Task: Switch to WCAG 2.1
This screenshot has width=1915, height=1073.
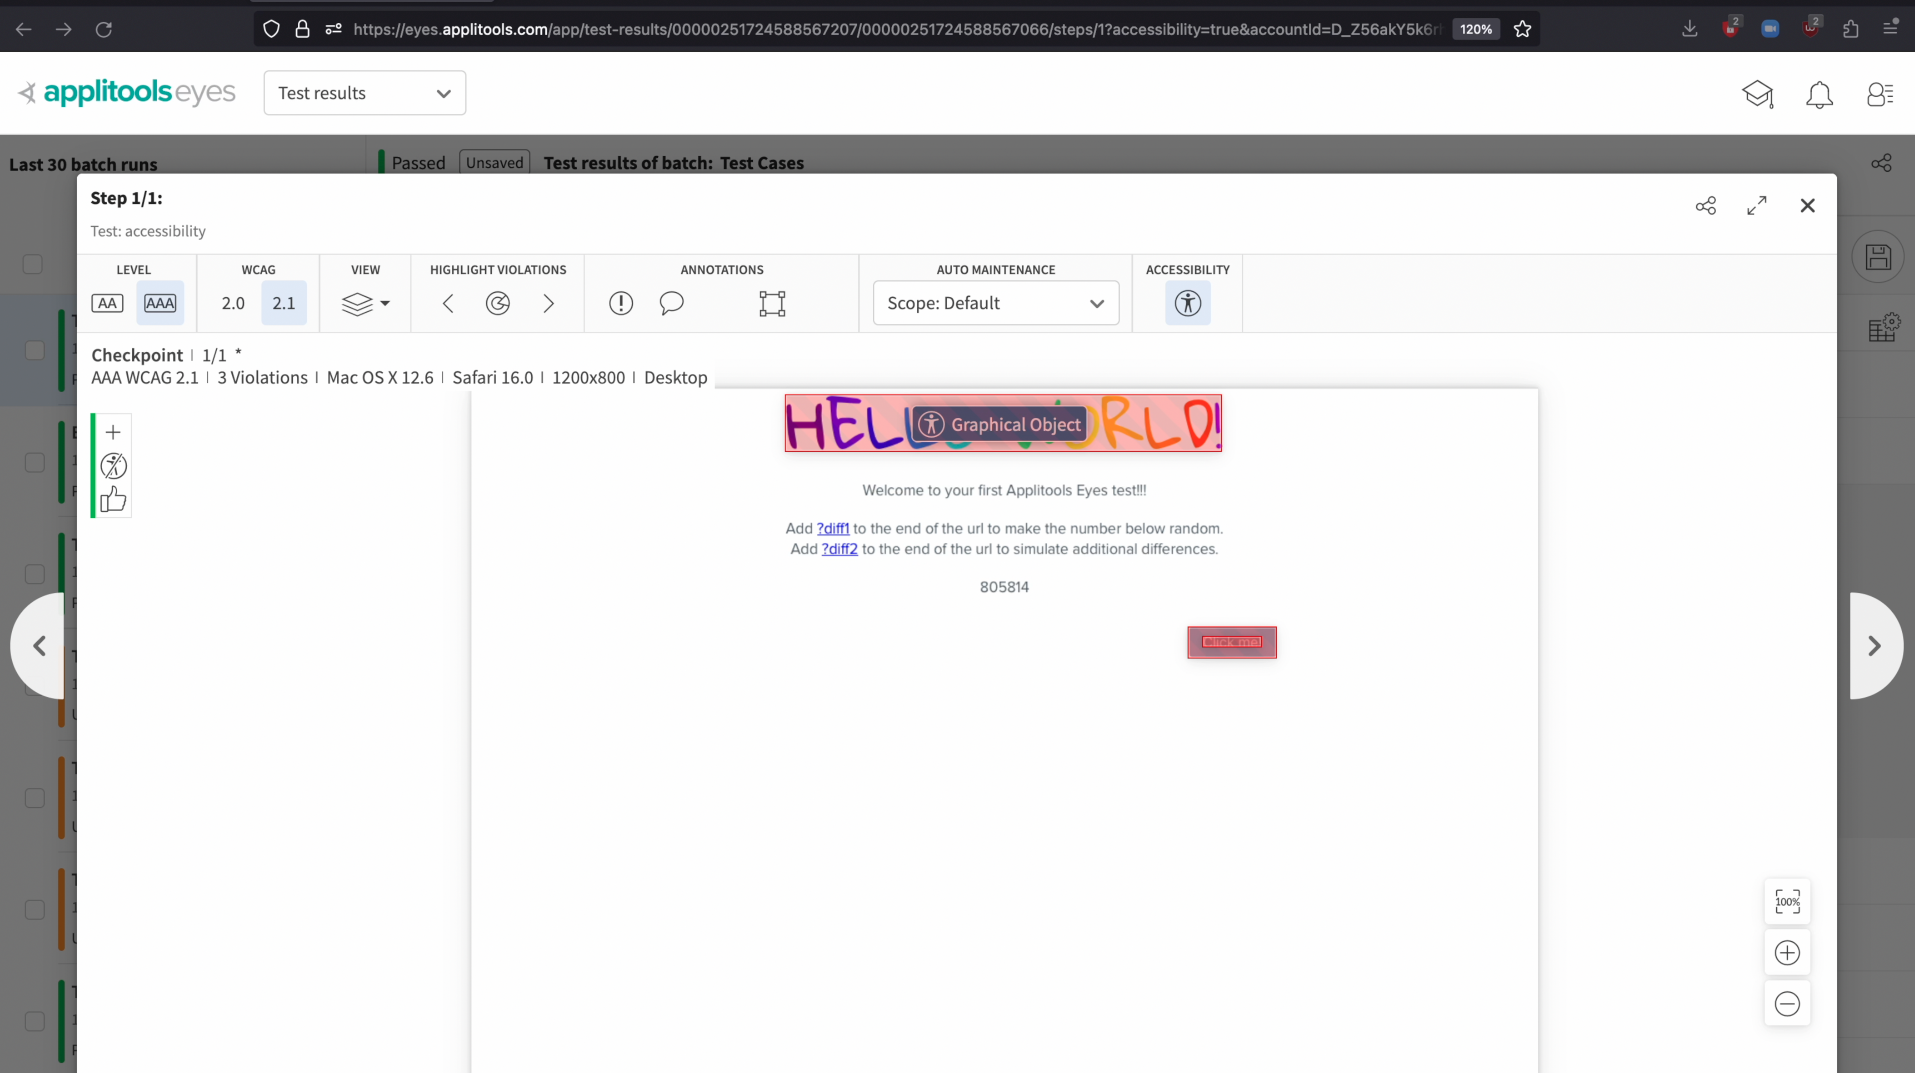Action: (284, 303)
